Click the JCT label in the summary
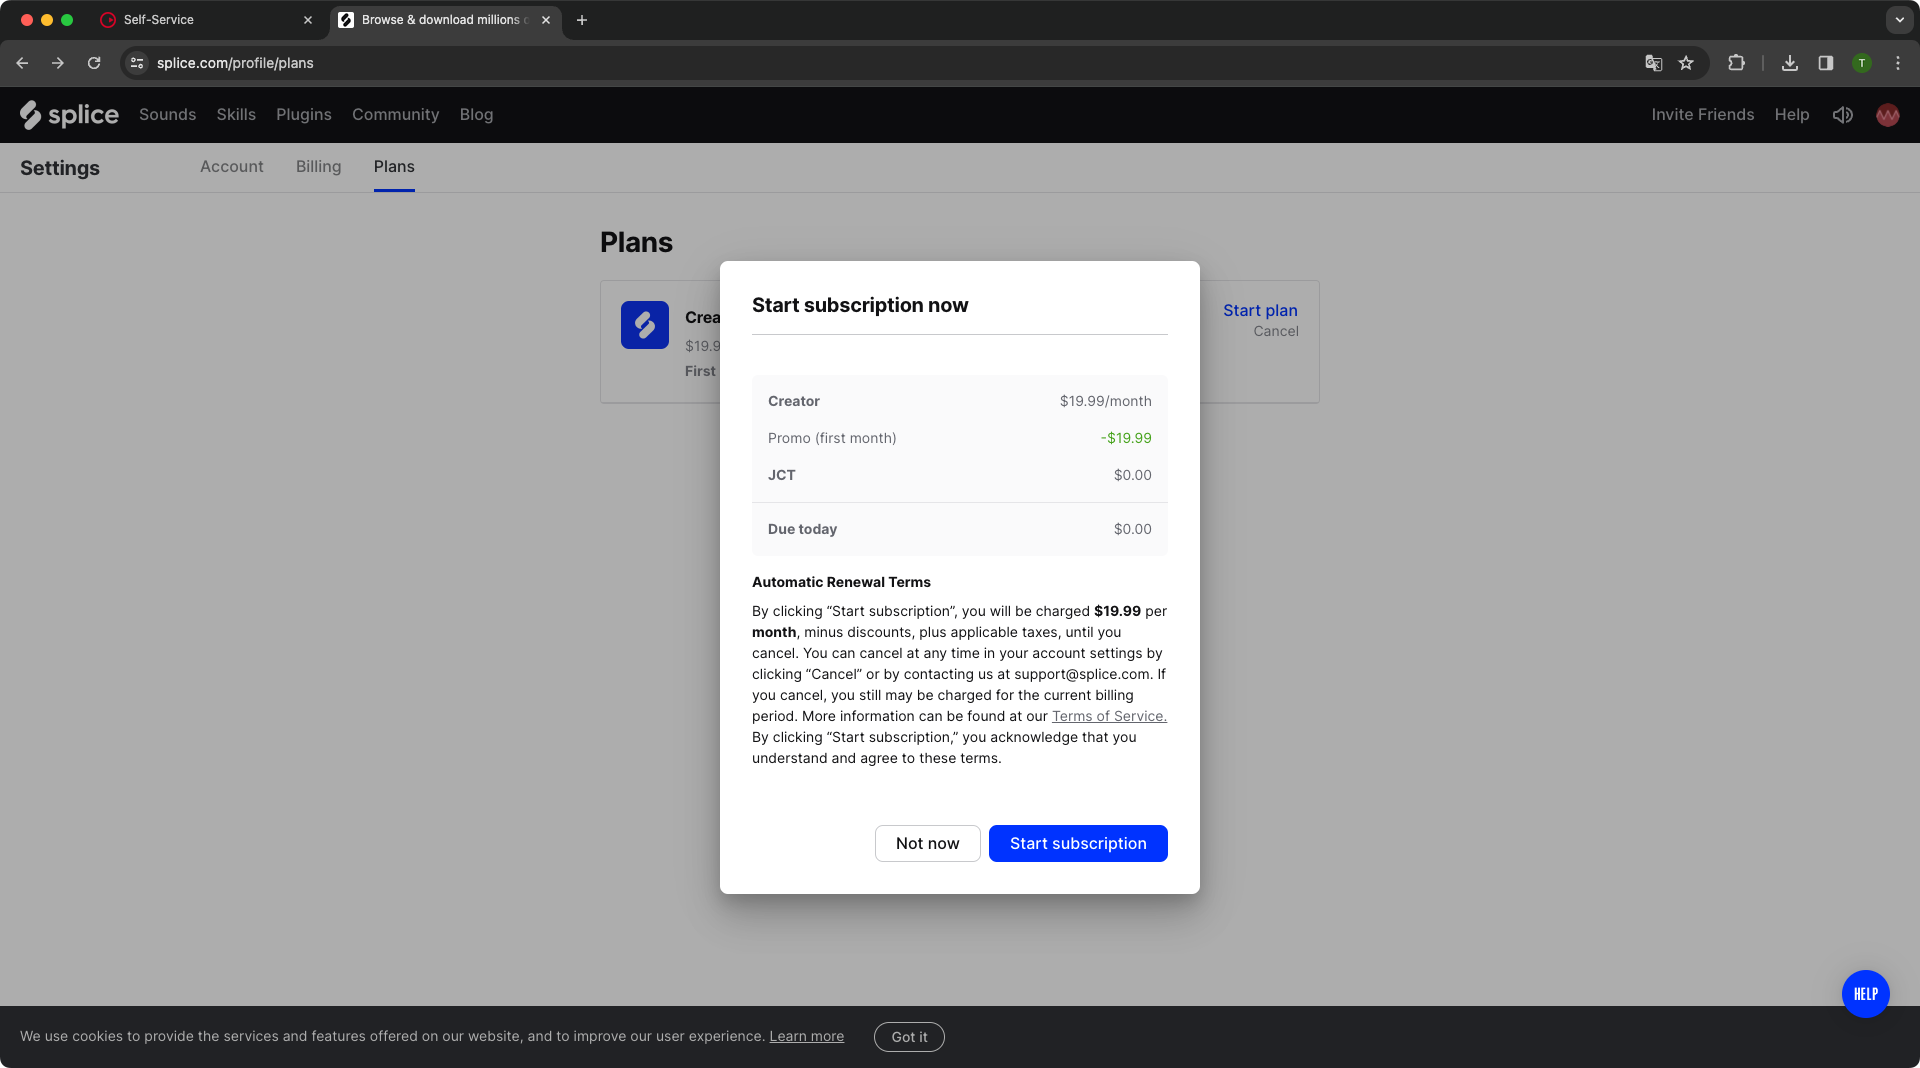1920x1068 pixels. point(782,475)
